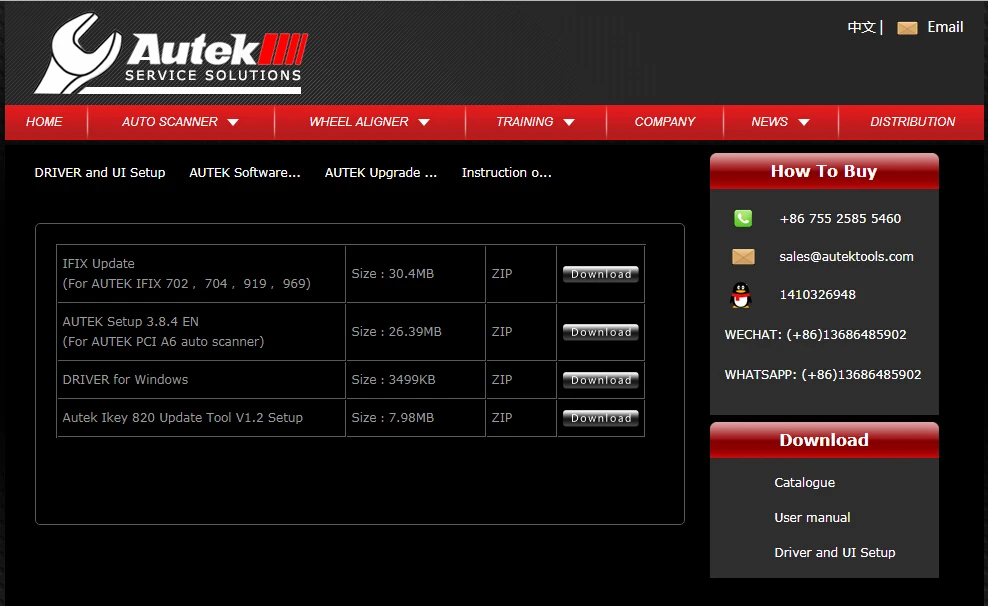The image size is (988, 606).
Task: Expand the WHEEL ALIGNER dropdown arrow
Action: coord(424,122)
